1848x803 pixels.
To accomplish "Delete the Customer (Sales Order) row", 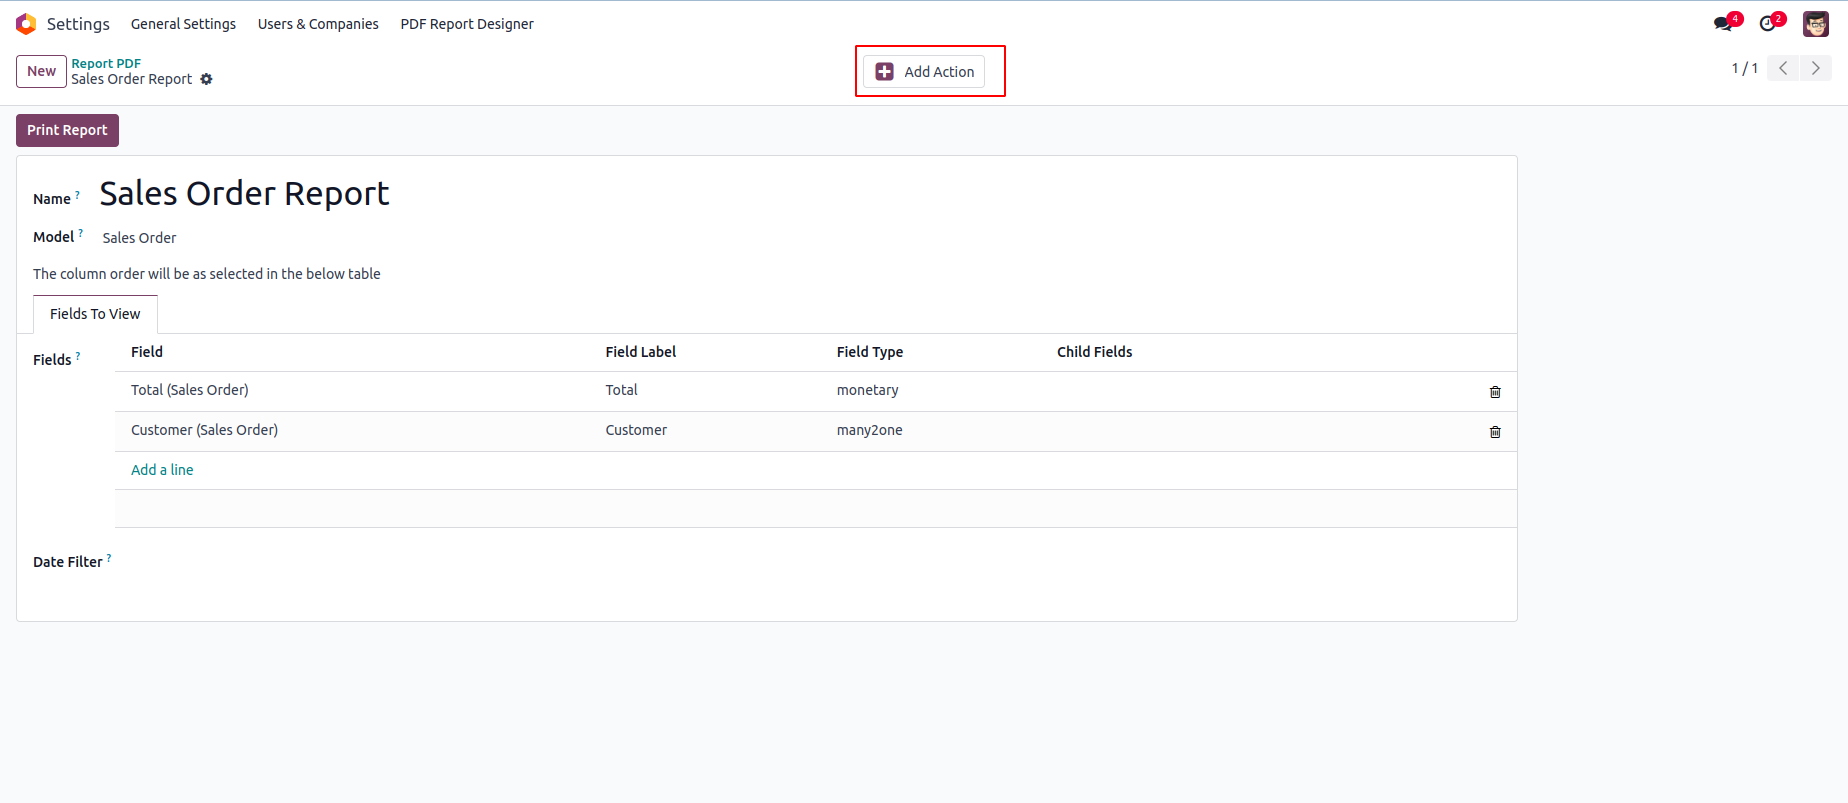I will click(1495, 432).
